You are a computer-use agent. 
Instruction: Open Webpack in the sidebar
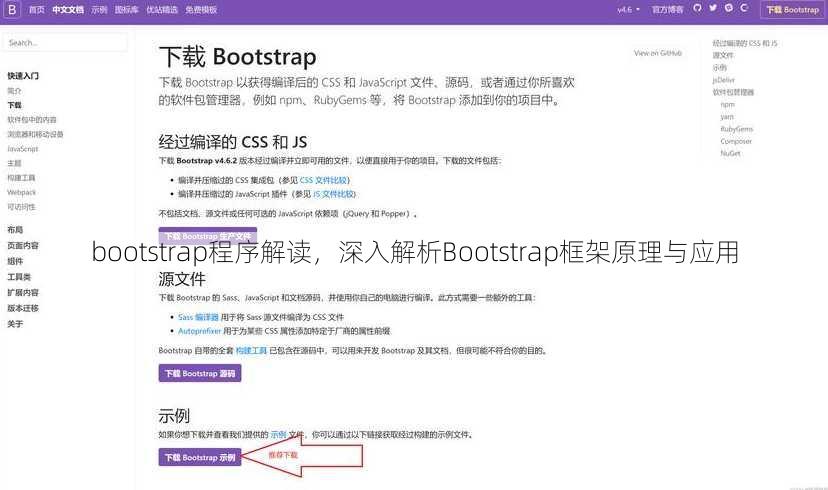pos(22,192)
